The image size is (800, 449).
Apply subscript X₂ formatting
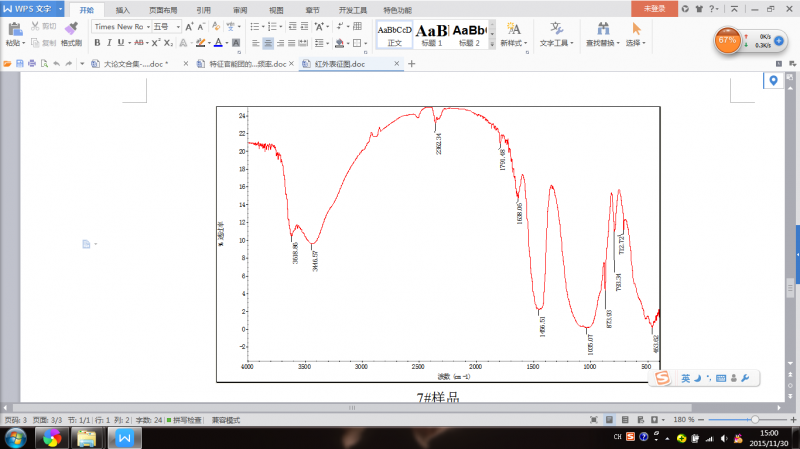tap(168, 43)
